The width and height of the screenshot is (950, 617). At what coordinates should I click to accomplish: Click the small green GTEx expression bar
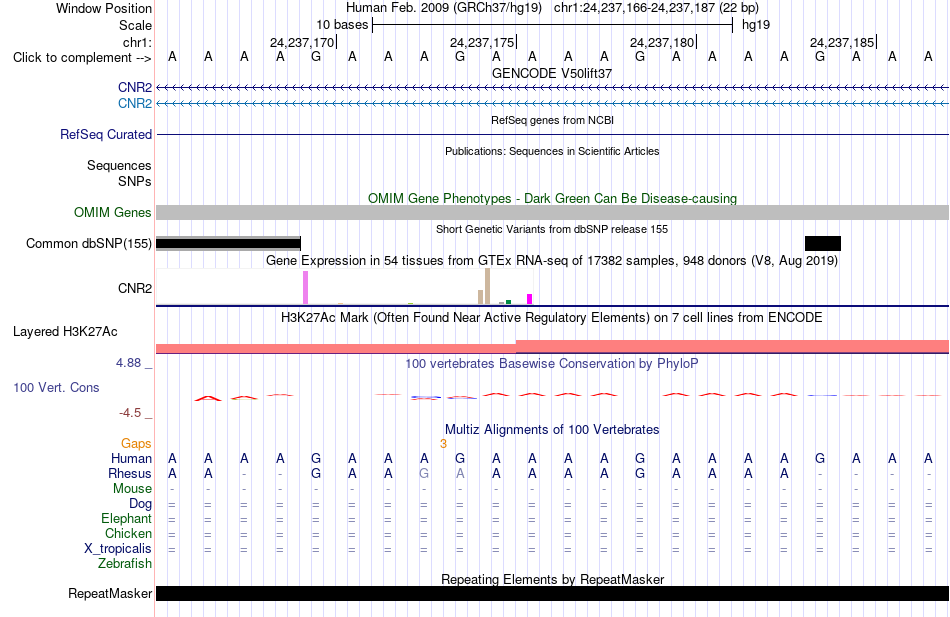(508, 302)
